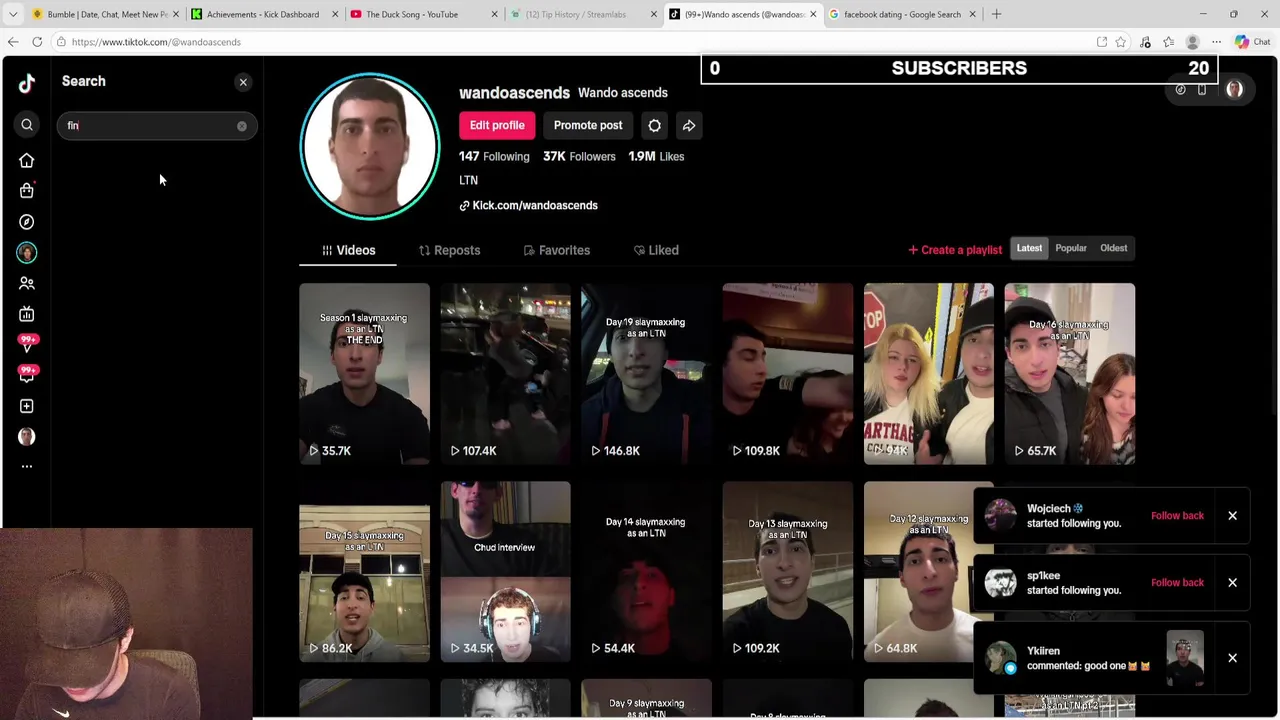Viewport: 1280px width, 720px height.
Task: Open the Chud interview video
Action: (x=505, y=571)
